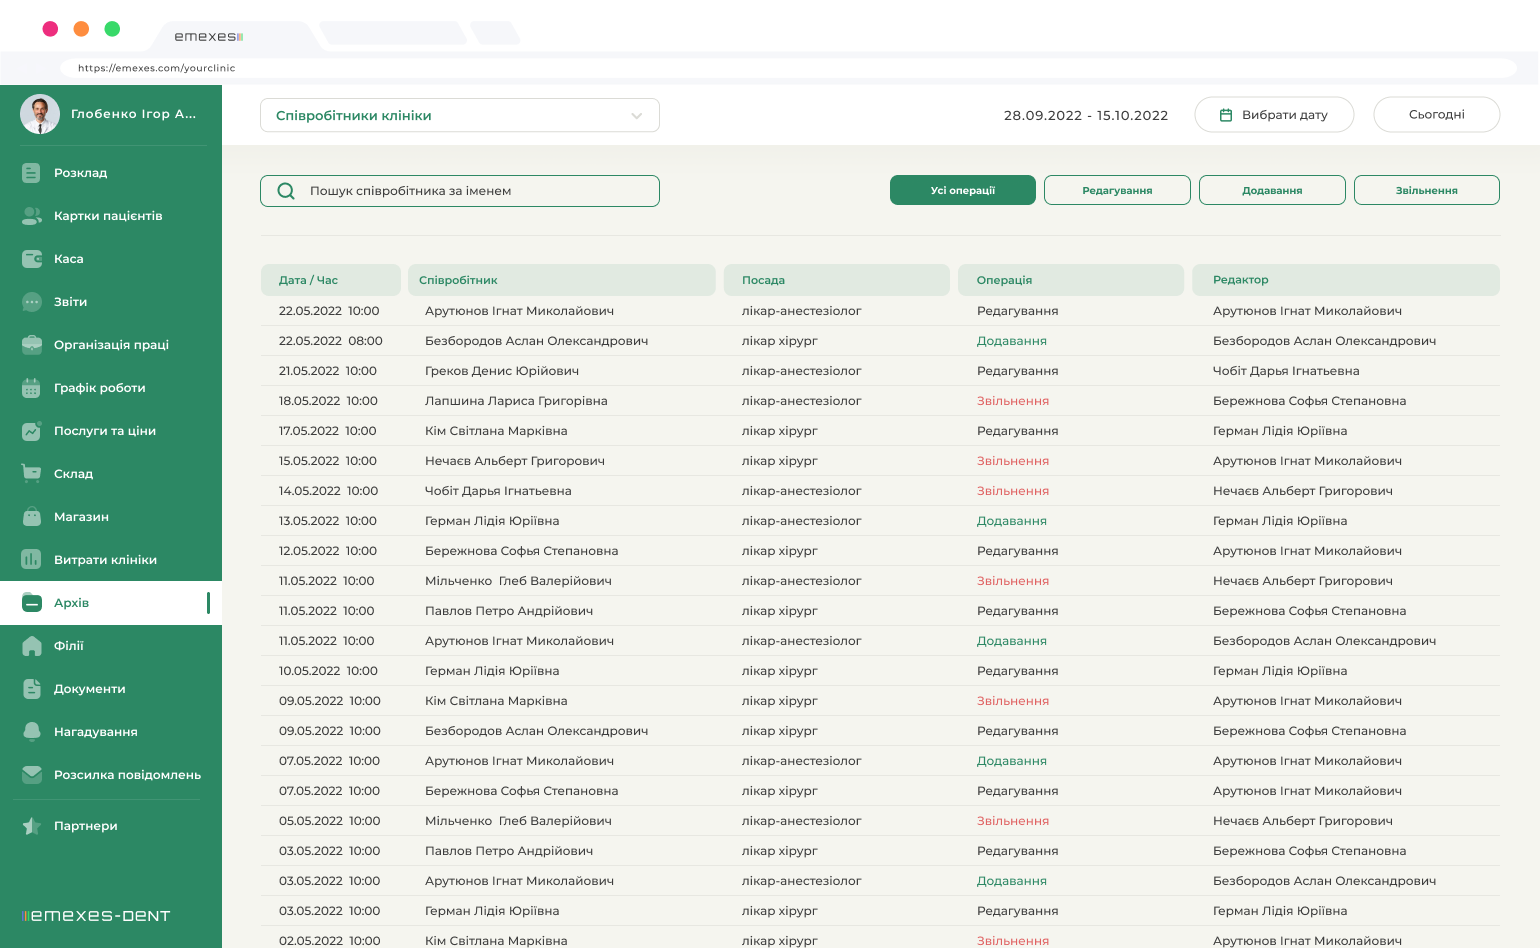
Task: Click Нечаєв Альберт Григорович in Співробітник column
Action: pyautogui.click(x=515, y=461)
